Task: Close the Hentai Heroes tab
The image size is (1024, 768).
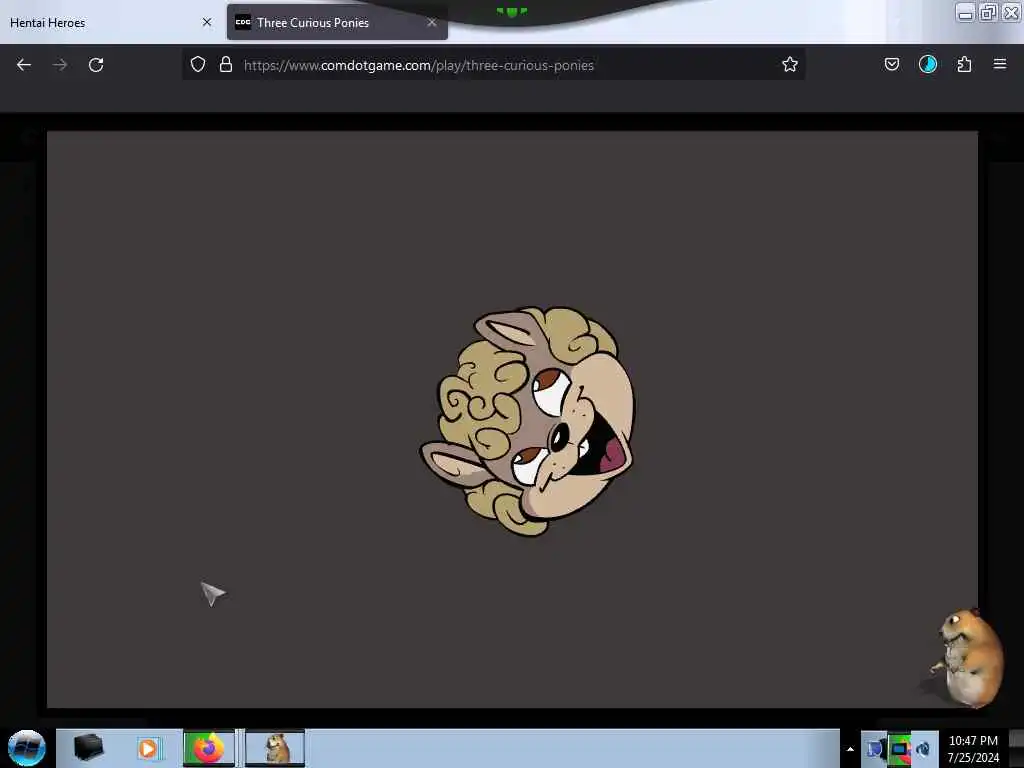Action: [207, 22]
